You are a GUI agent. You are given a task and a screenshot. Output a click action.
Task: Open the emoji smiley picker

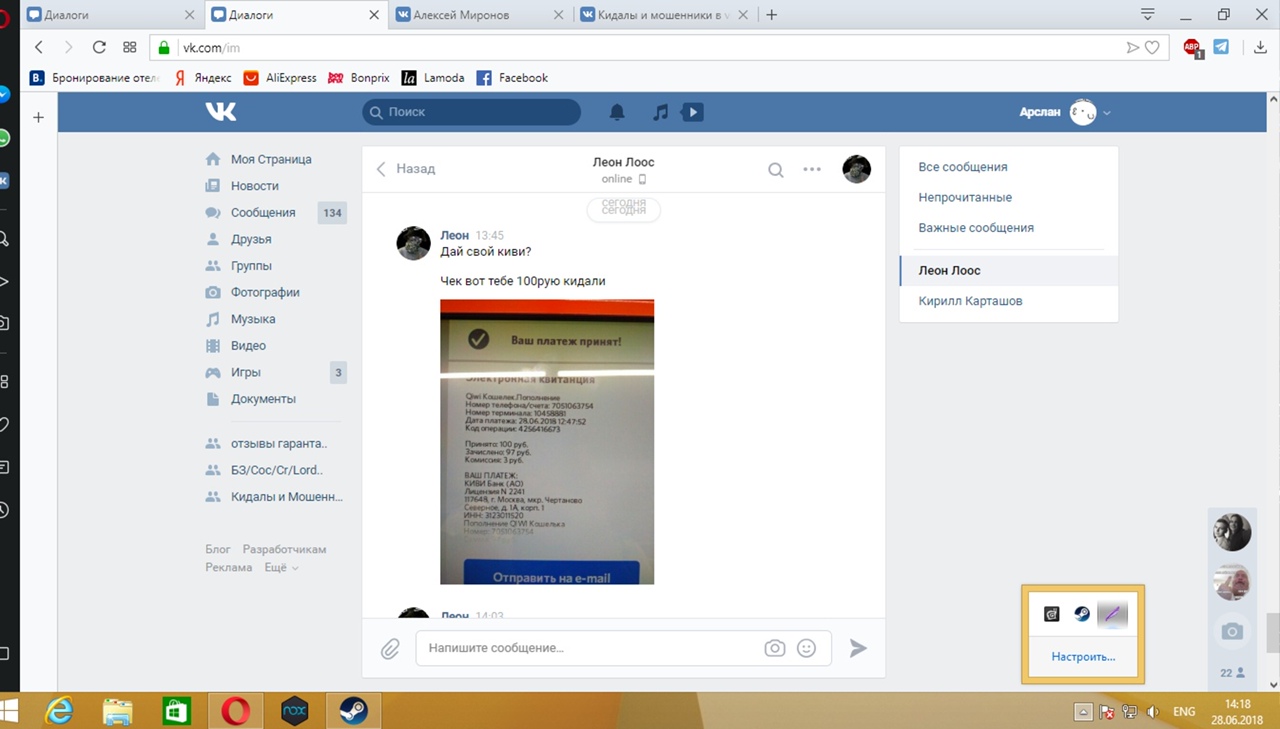806,648
